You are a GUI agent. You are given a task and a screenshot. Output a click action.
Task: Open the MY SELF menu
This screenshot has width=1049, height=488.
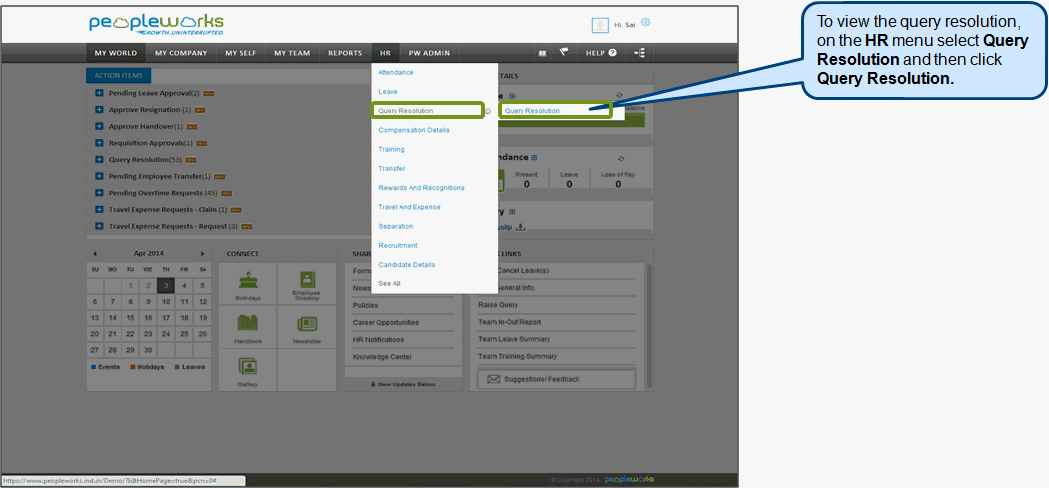point(240,53)
